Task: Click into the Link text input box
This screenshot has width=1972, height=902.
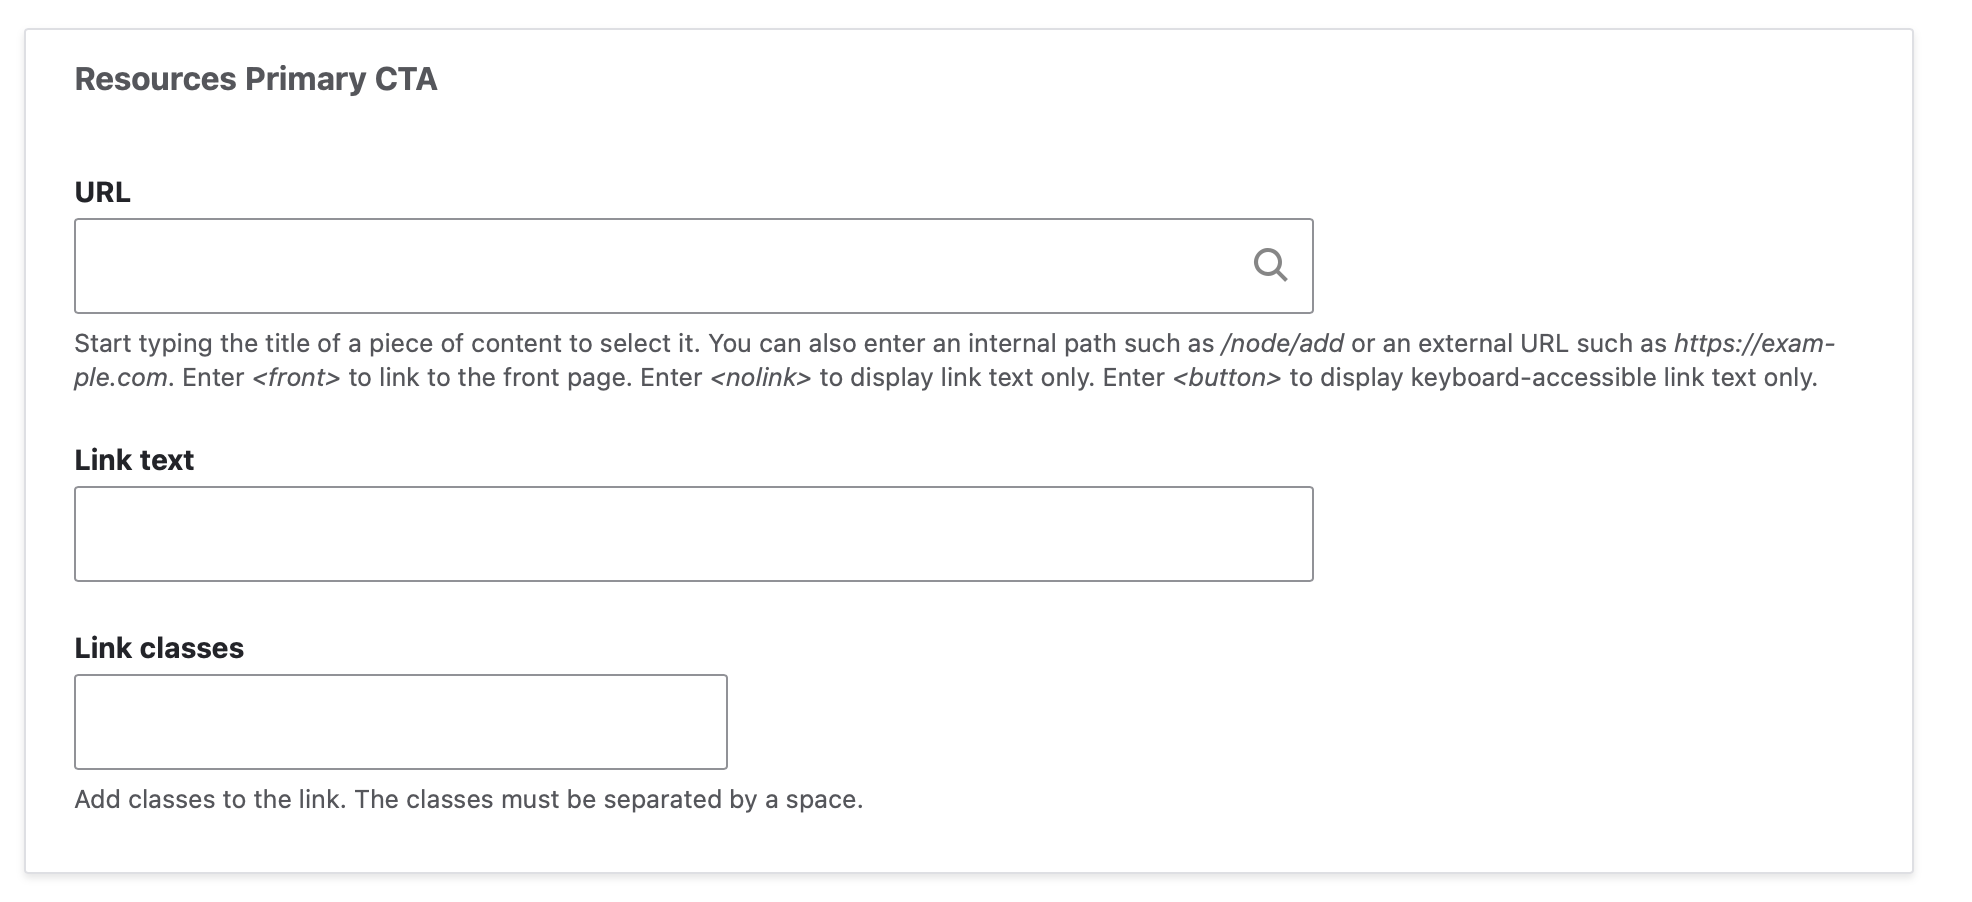Action: (693, 534)
